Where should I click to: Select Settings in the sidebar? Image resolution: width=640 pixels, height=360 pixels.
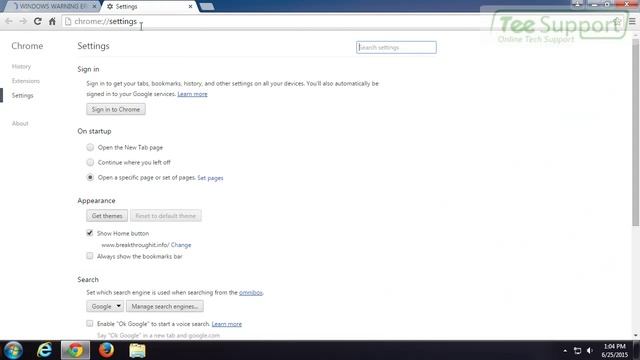pos(22,96)
